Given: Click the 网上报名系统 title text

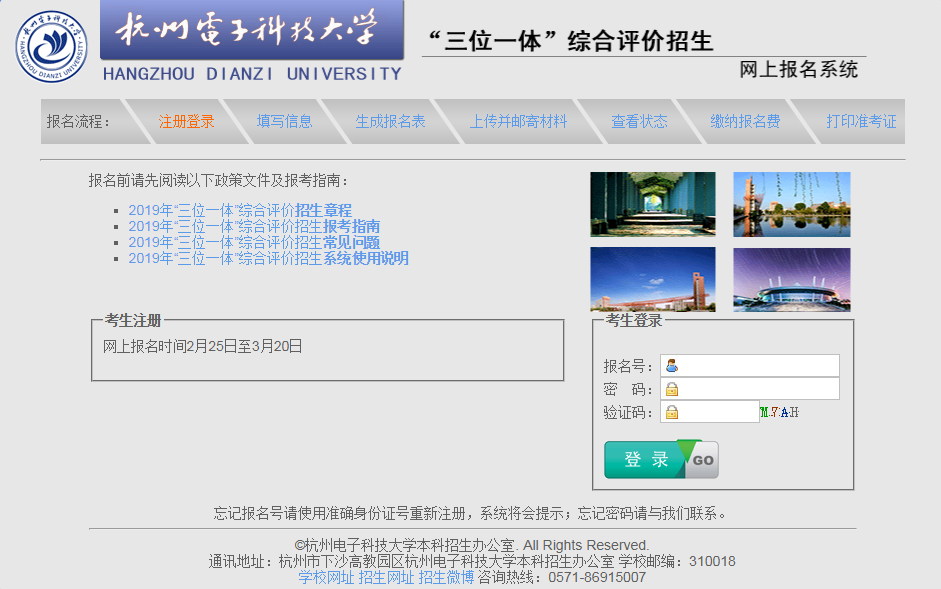Looking at the screenshot, I should pos(798,70).
